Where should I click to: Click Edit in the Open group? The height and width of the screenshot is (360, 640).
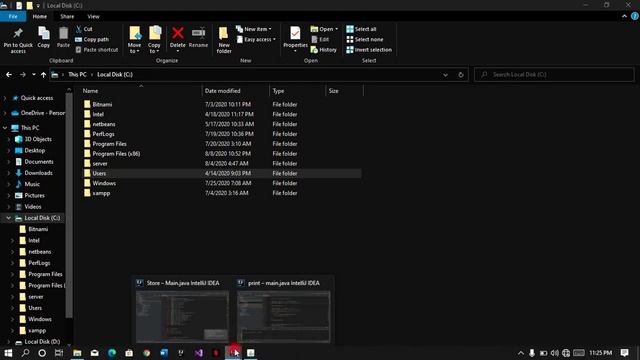(x=320, y=40)
